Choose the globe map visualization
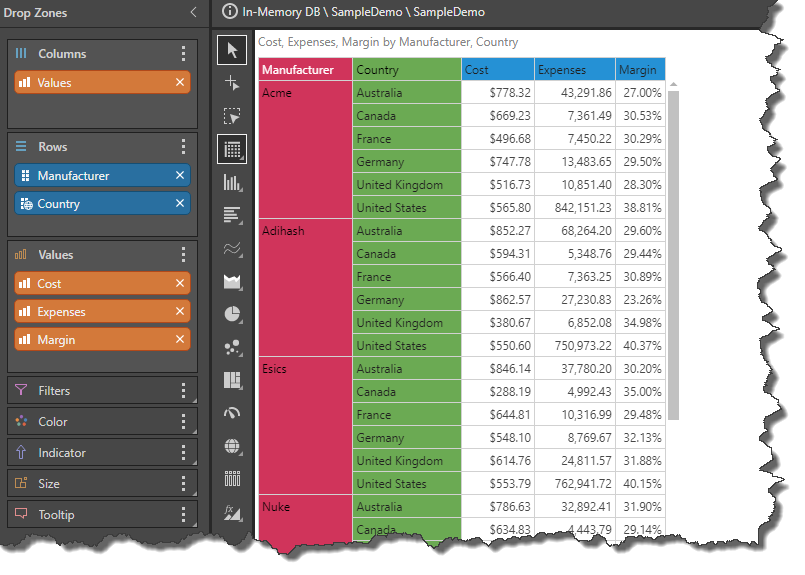The height and width of the screenshot is (575, 805). 232,446
